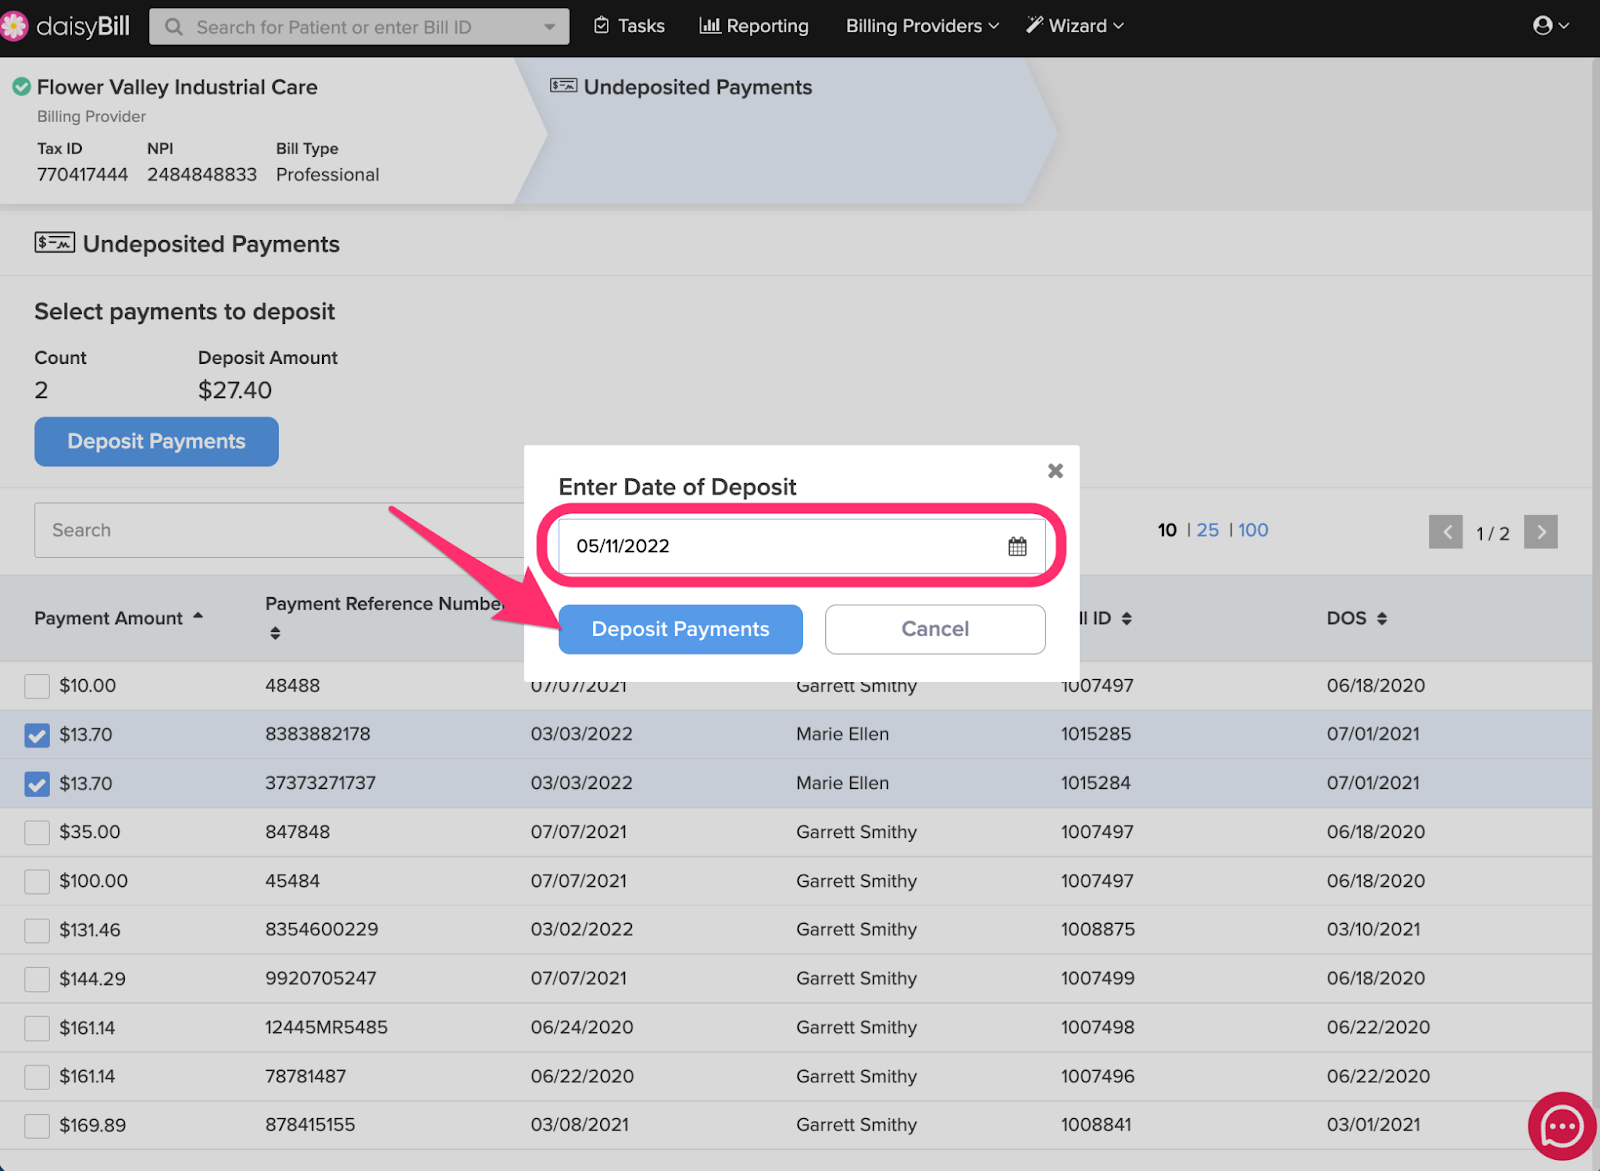Show 100 rows per page
This screenshot has height=1171, width=1600.
(1253, 530)
